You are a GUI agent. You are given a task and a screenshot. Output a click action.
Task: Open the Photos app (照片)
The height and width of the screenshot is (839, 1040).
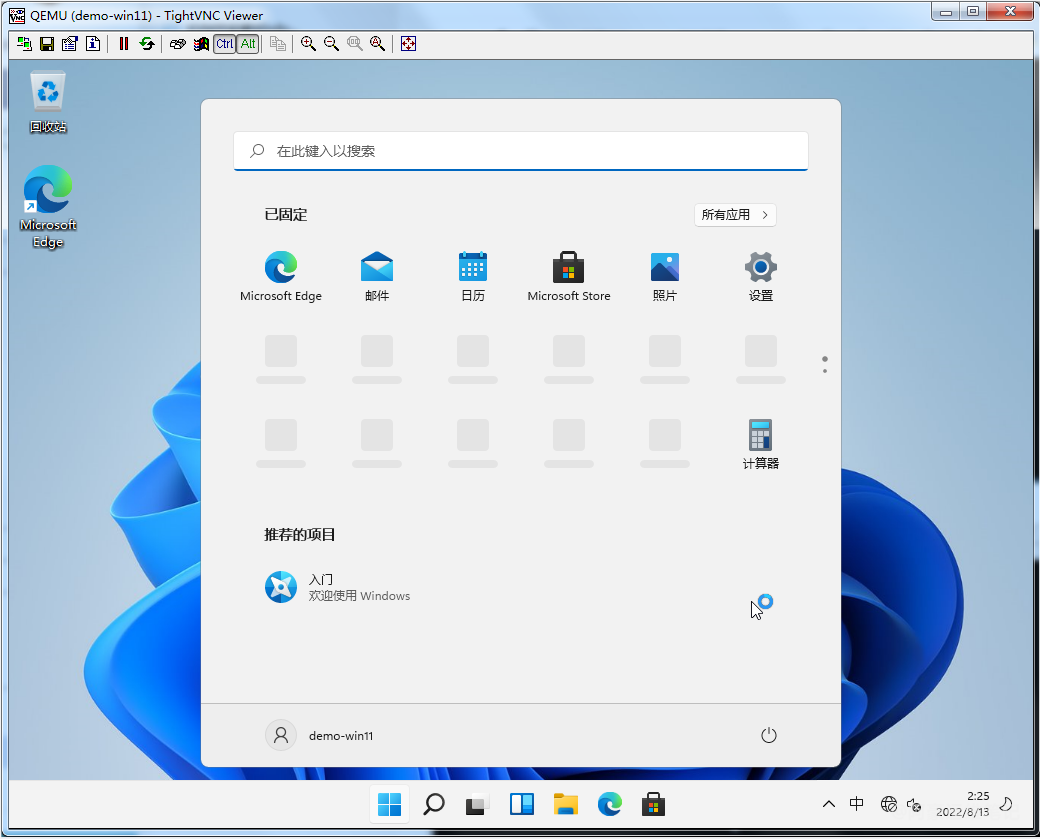(664, 275)
